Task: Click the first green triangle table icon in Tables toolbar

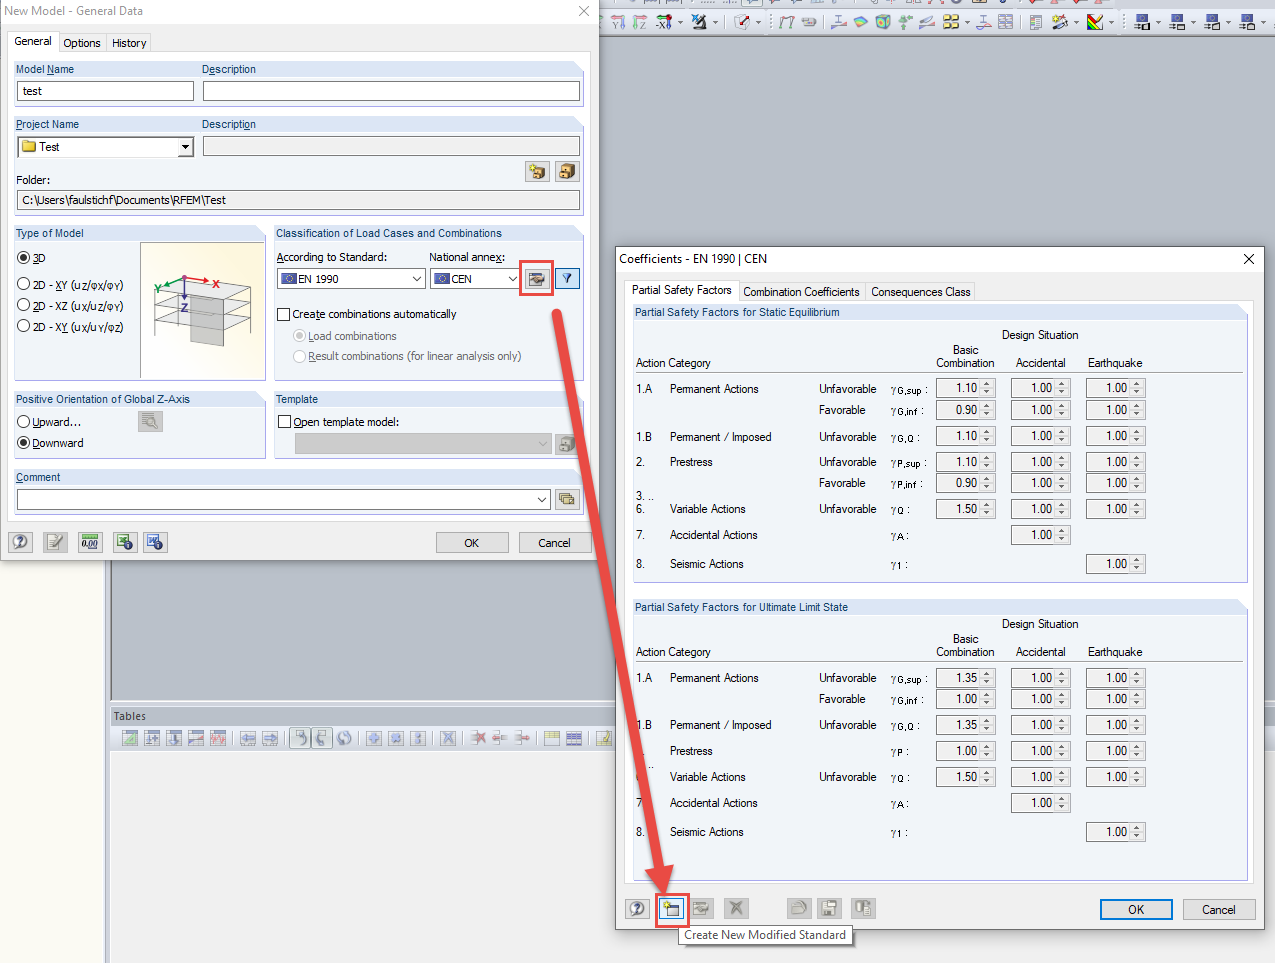Action: click(130, 739)
